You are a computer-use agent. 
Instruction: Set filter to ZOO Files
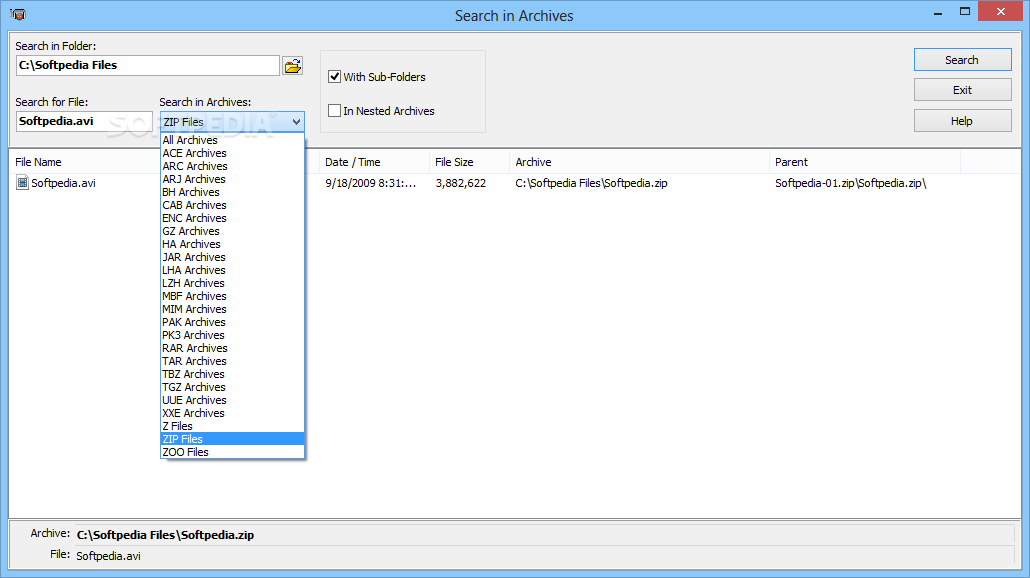[x=233, y=452]
